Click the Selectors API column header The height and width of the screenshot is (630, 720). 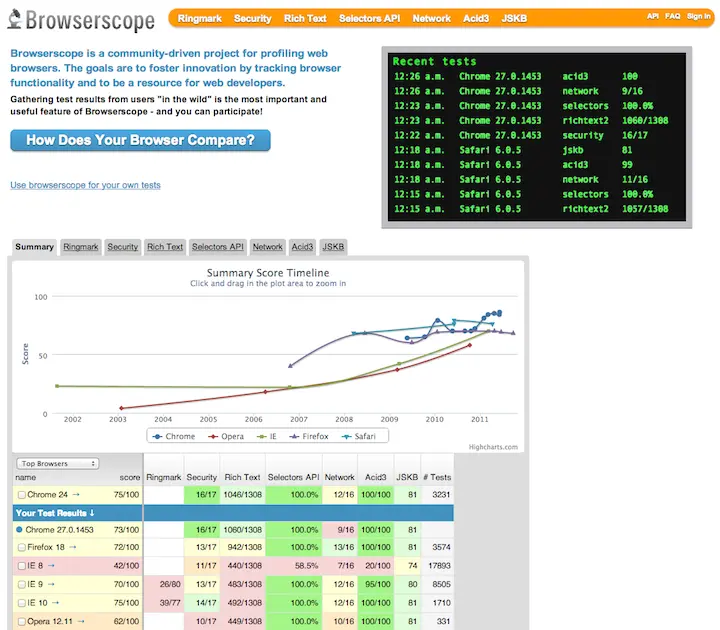coord(293,477)
